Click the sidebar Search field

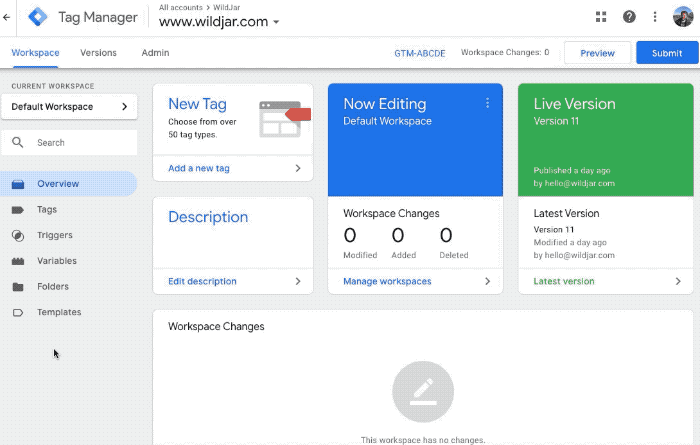[x=80, y=143]
